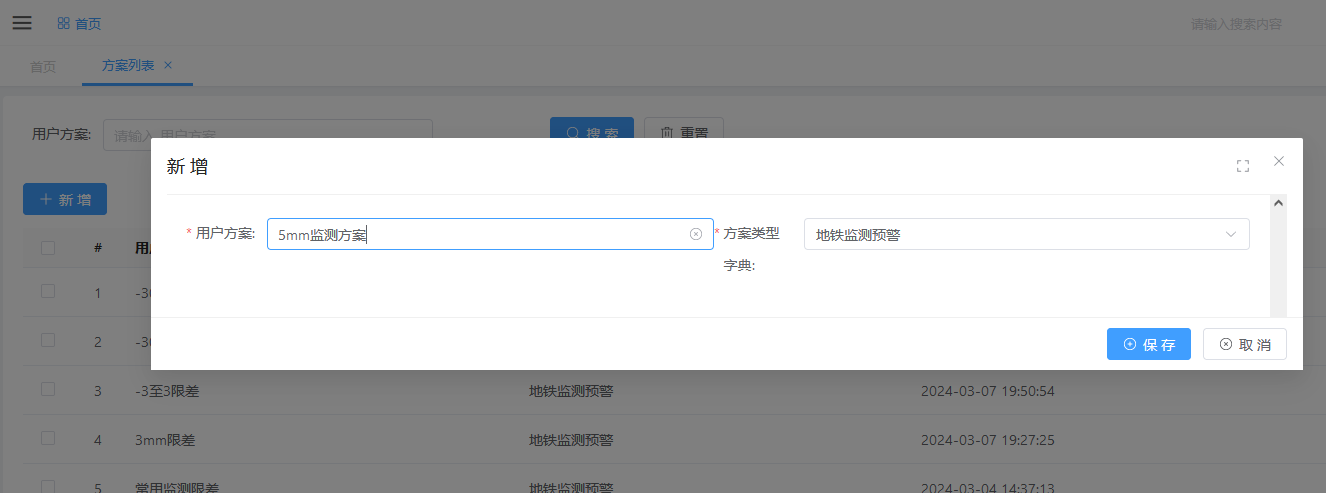Toggle fullscreen for the 新增 dialog

click(x=1243, y=166)
